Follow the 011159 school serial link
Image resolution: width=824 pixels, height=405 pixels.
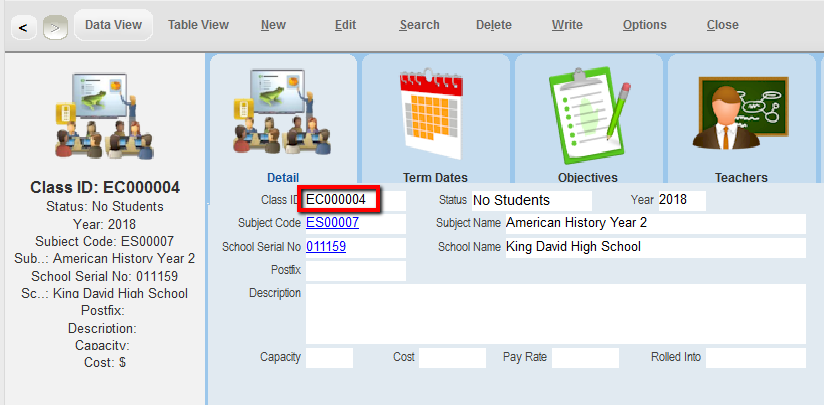[x=326, y=247]
